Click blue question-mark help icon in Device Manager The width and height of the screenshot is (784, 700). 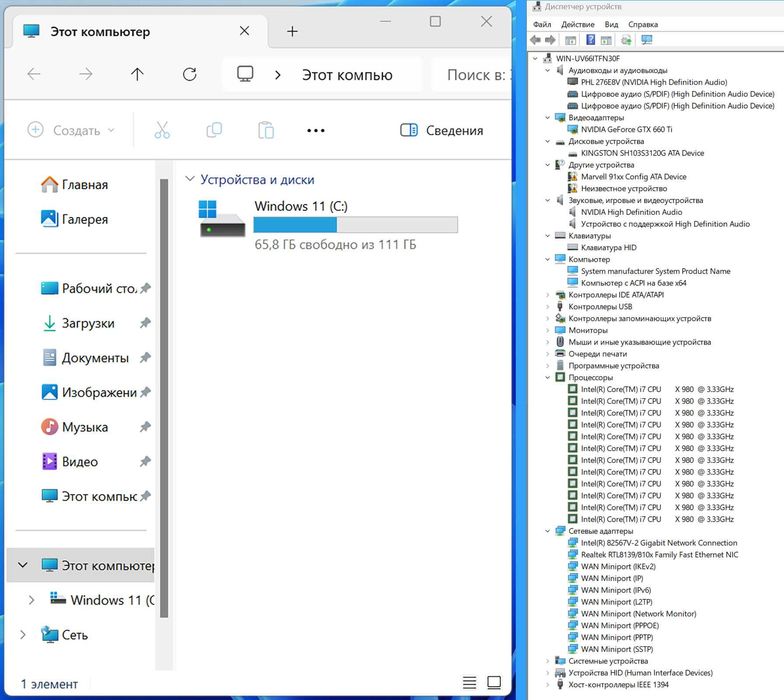[x=590, y=40]
